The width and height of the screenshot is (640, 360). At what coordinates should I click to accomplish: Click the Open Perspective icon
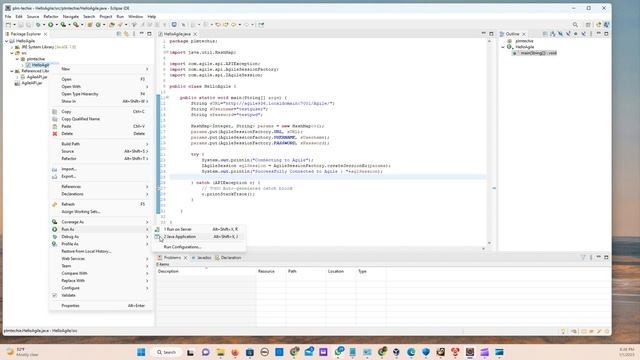pyautogui.click(x=588, y=25)
